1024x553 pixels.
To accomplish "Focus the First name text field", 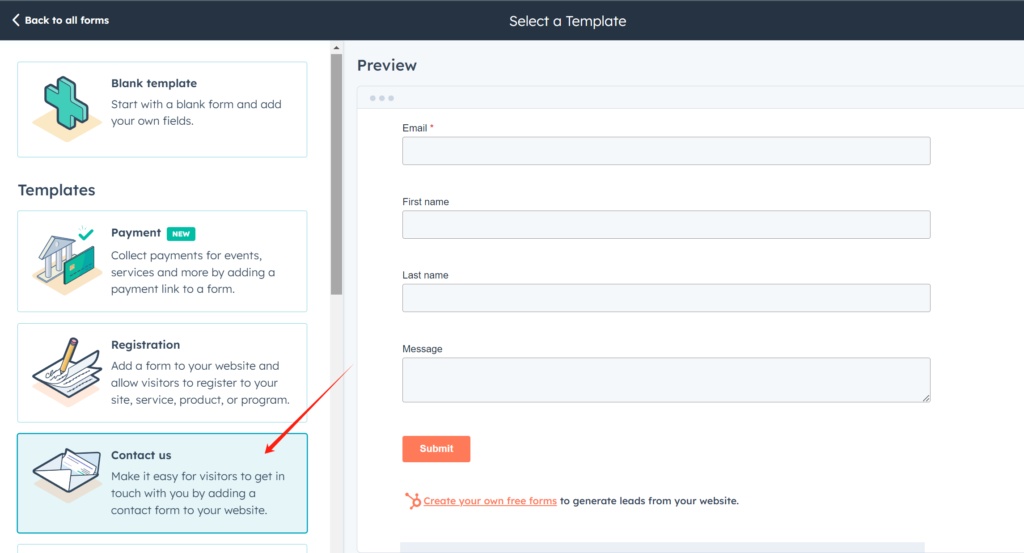I will (666, 225).
